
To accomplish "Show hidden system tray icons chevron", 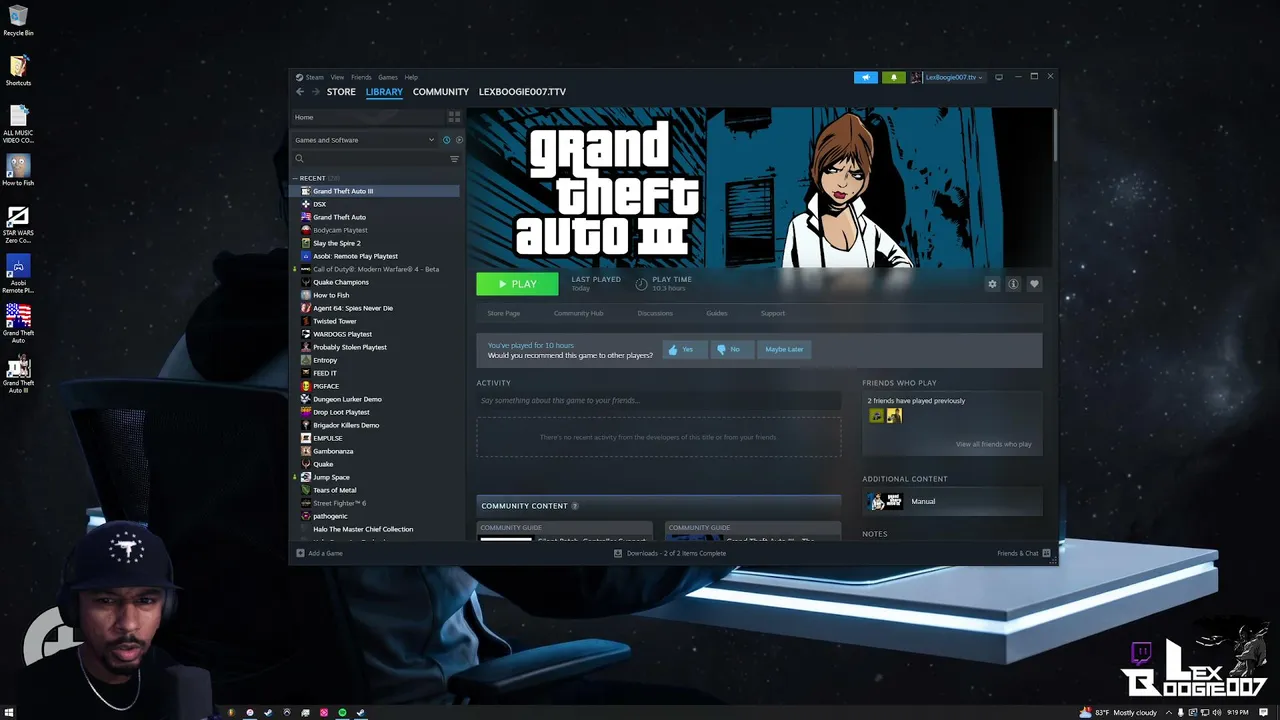I will coord(1168,712).
